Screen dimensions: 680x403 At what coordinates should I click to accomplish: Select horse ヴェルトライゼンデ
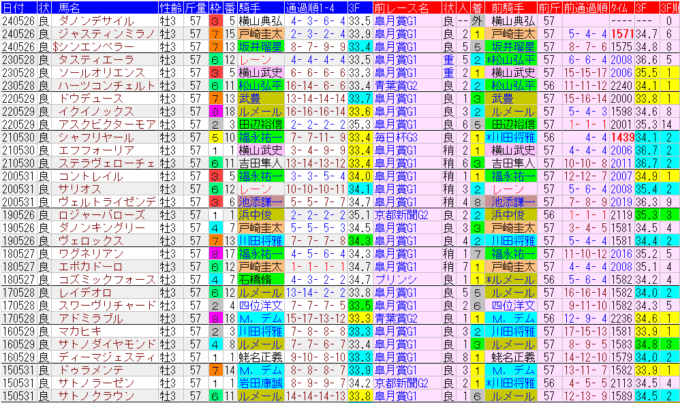tap(106, 202)
